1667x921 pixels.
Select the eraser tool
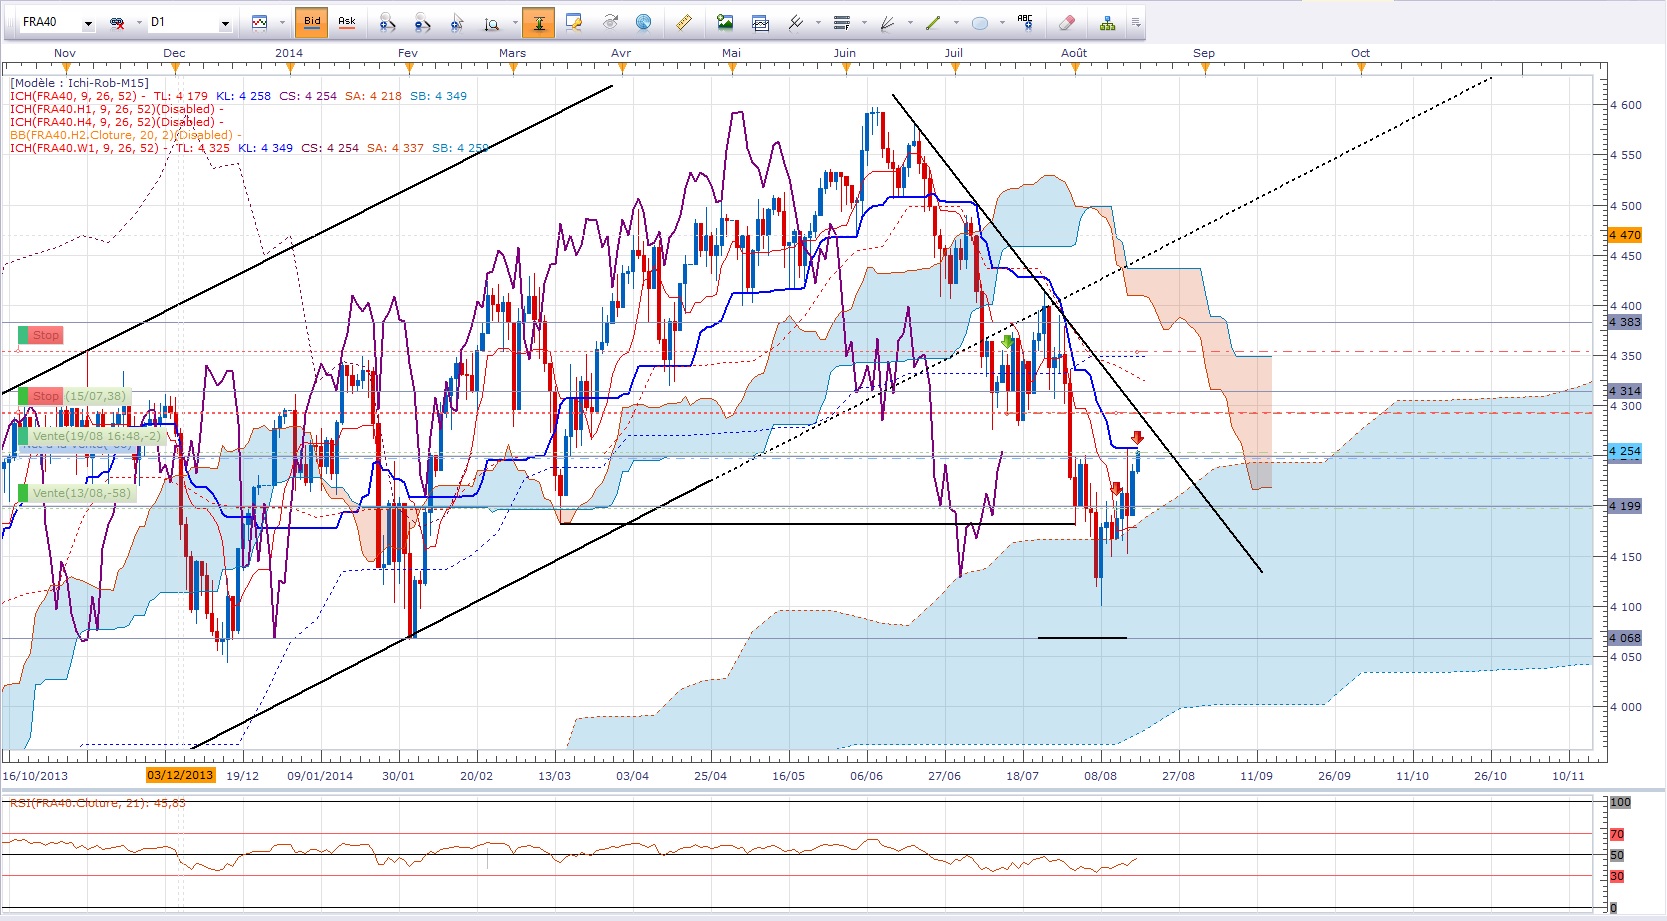tap(1066, 22)
